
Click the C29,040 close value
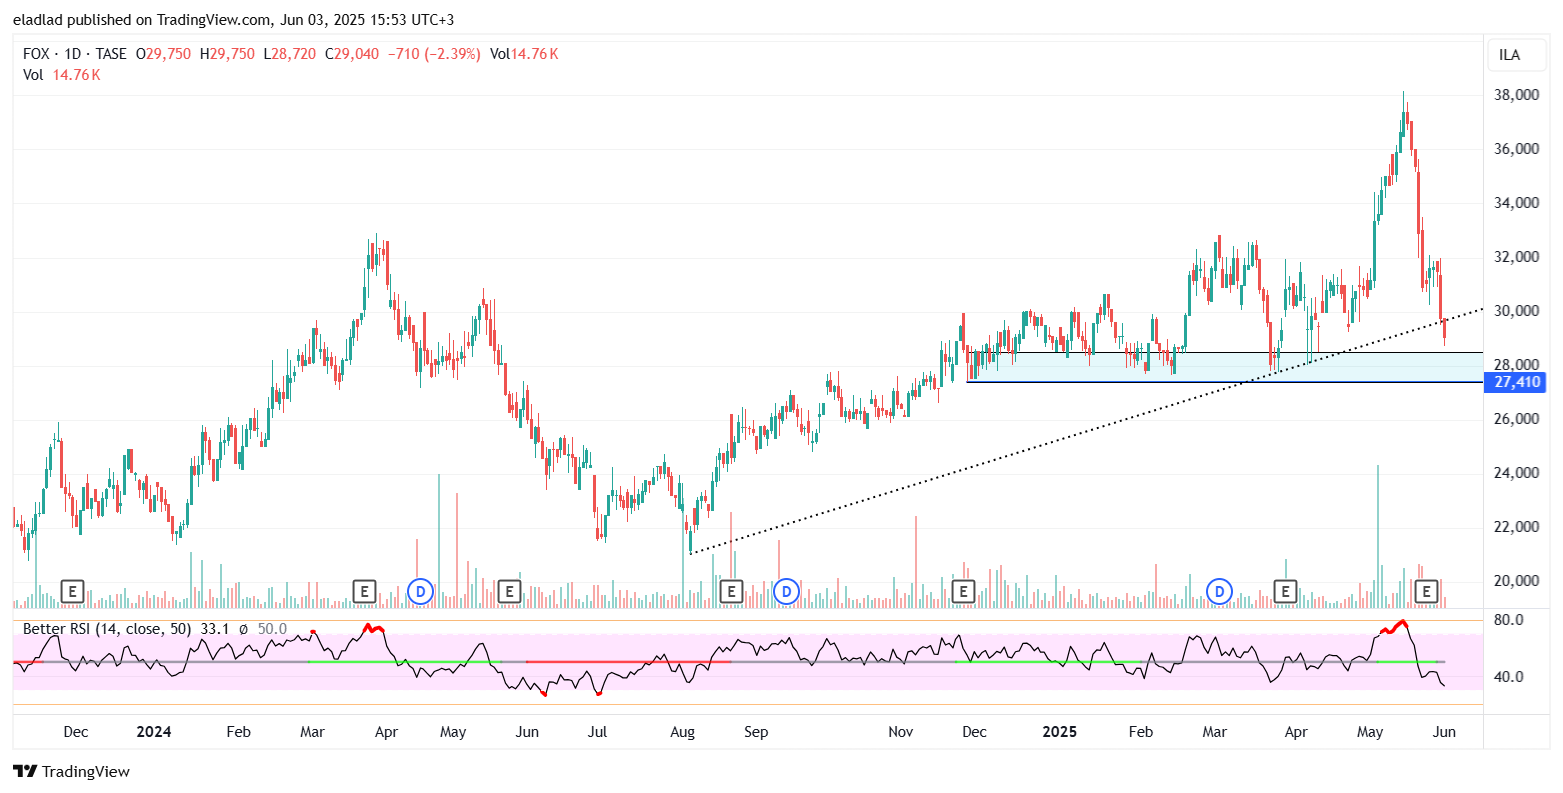pyautogui.click(x=353, y=54)
